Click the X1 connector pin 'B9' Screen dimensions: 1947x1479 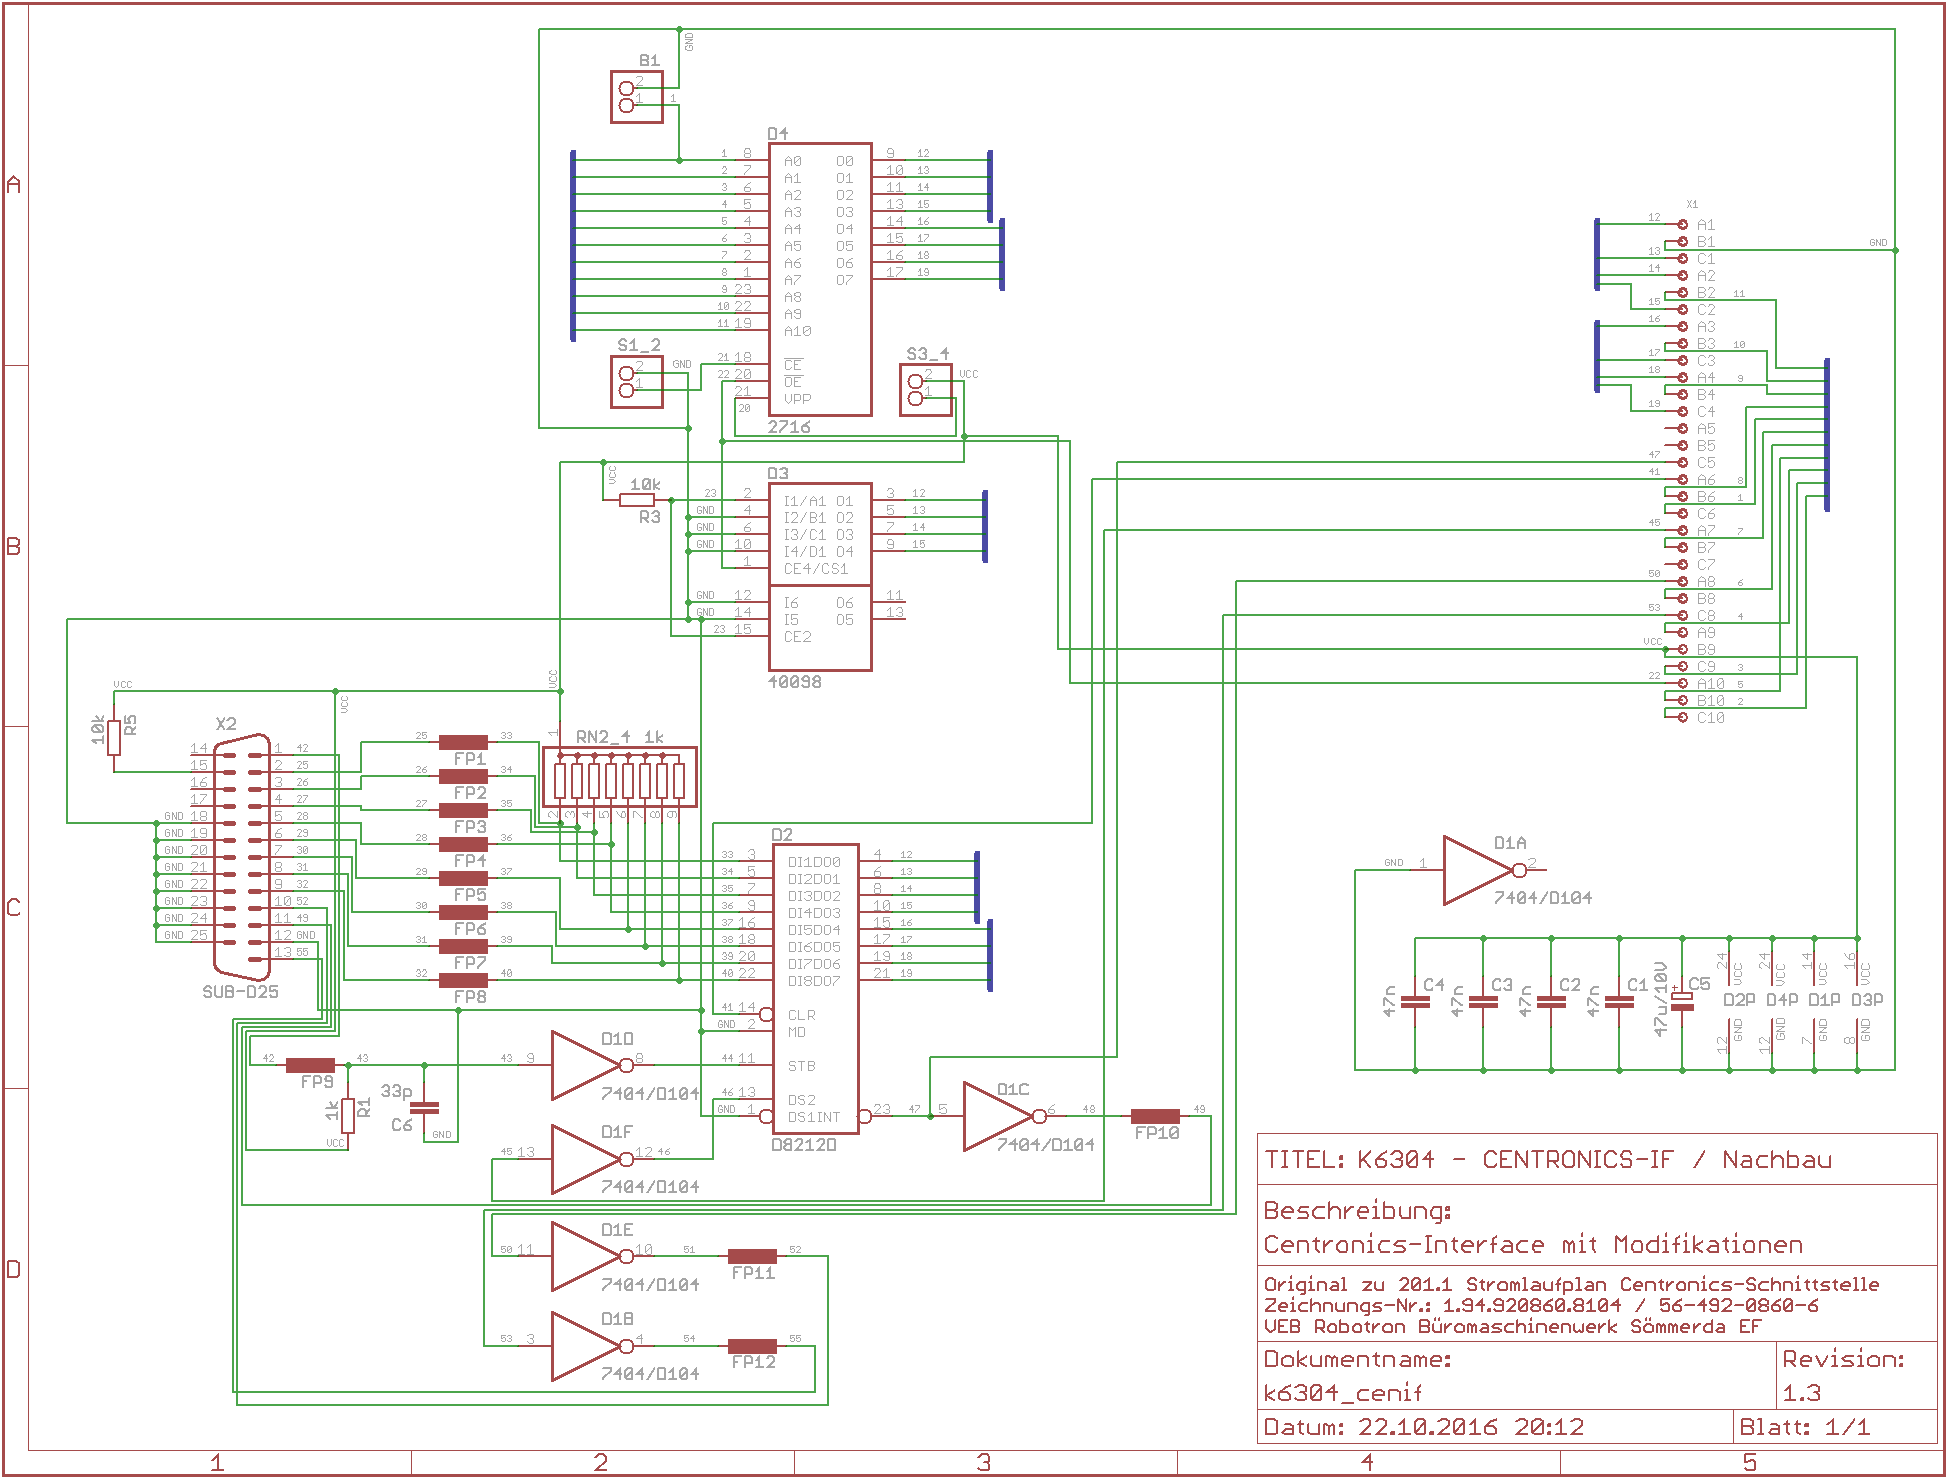(x=1706, y=650)
